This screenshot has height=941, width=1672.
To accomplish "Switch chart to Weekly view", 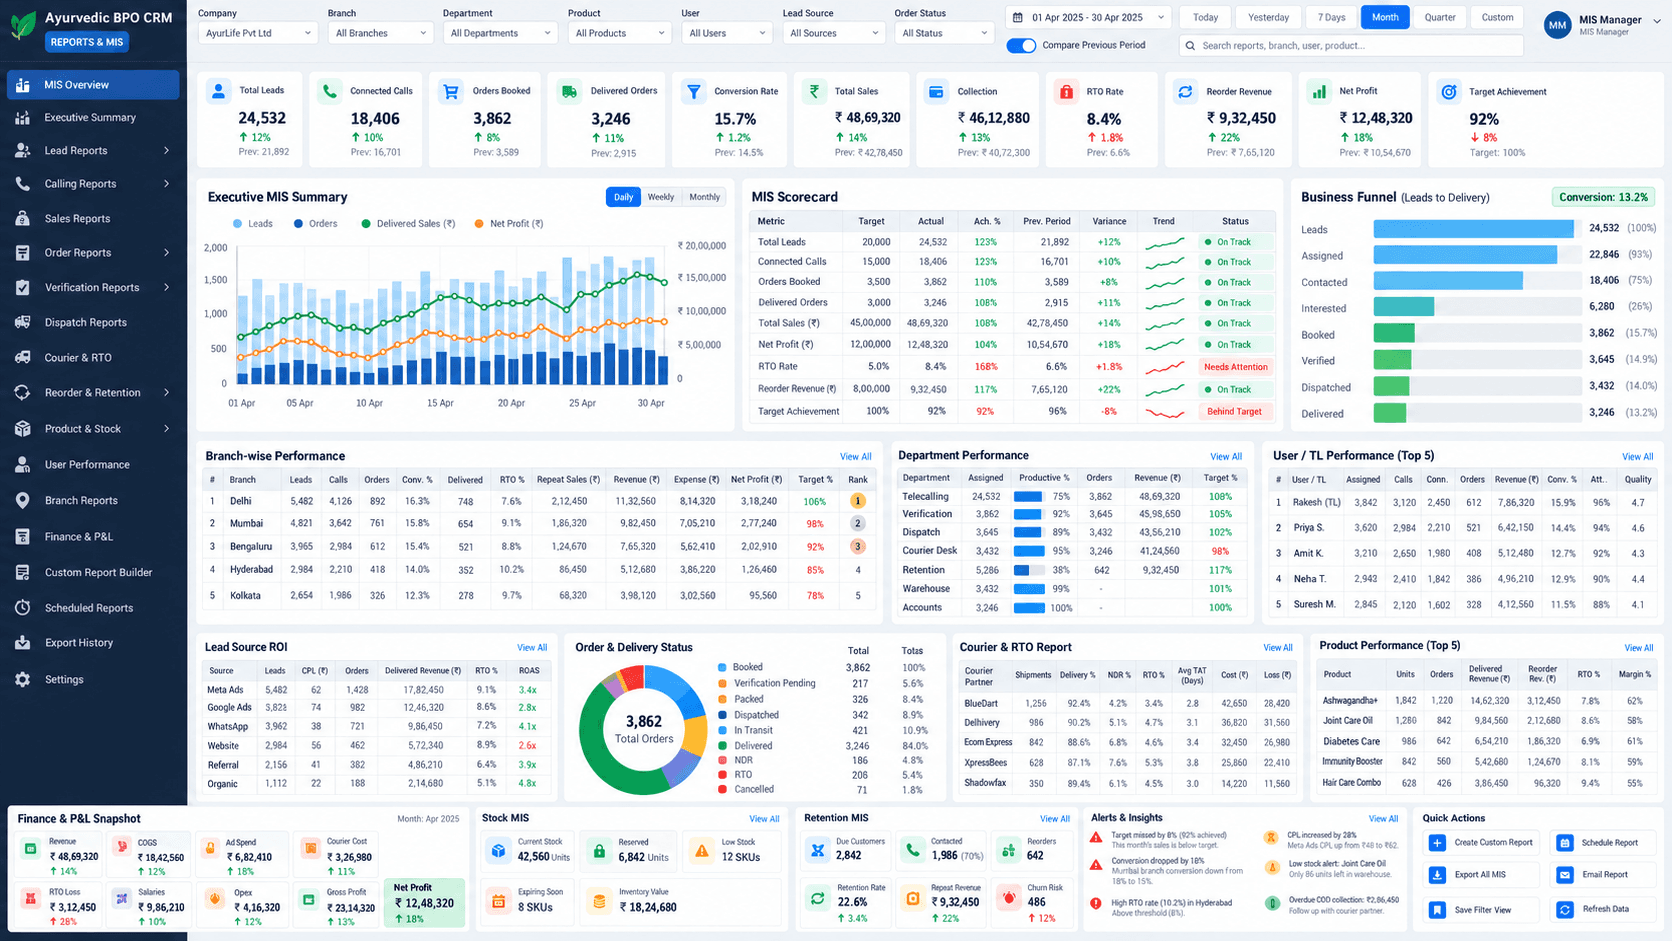I will click(x=661, y=197).
